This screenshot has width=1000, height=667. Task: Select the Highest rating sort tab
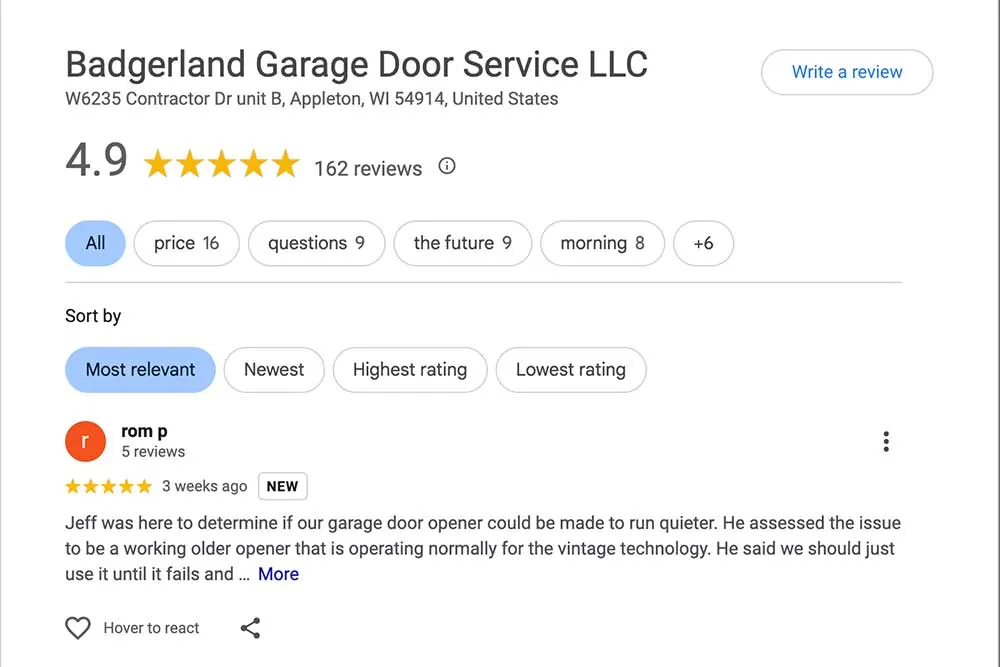(x=410, y=369)
